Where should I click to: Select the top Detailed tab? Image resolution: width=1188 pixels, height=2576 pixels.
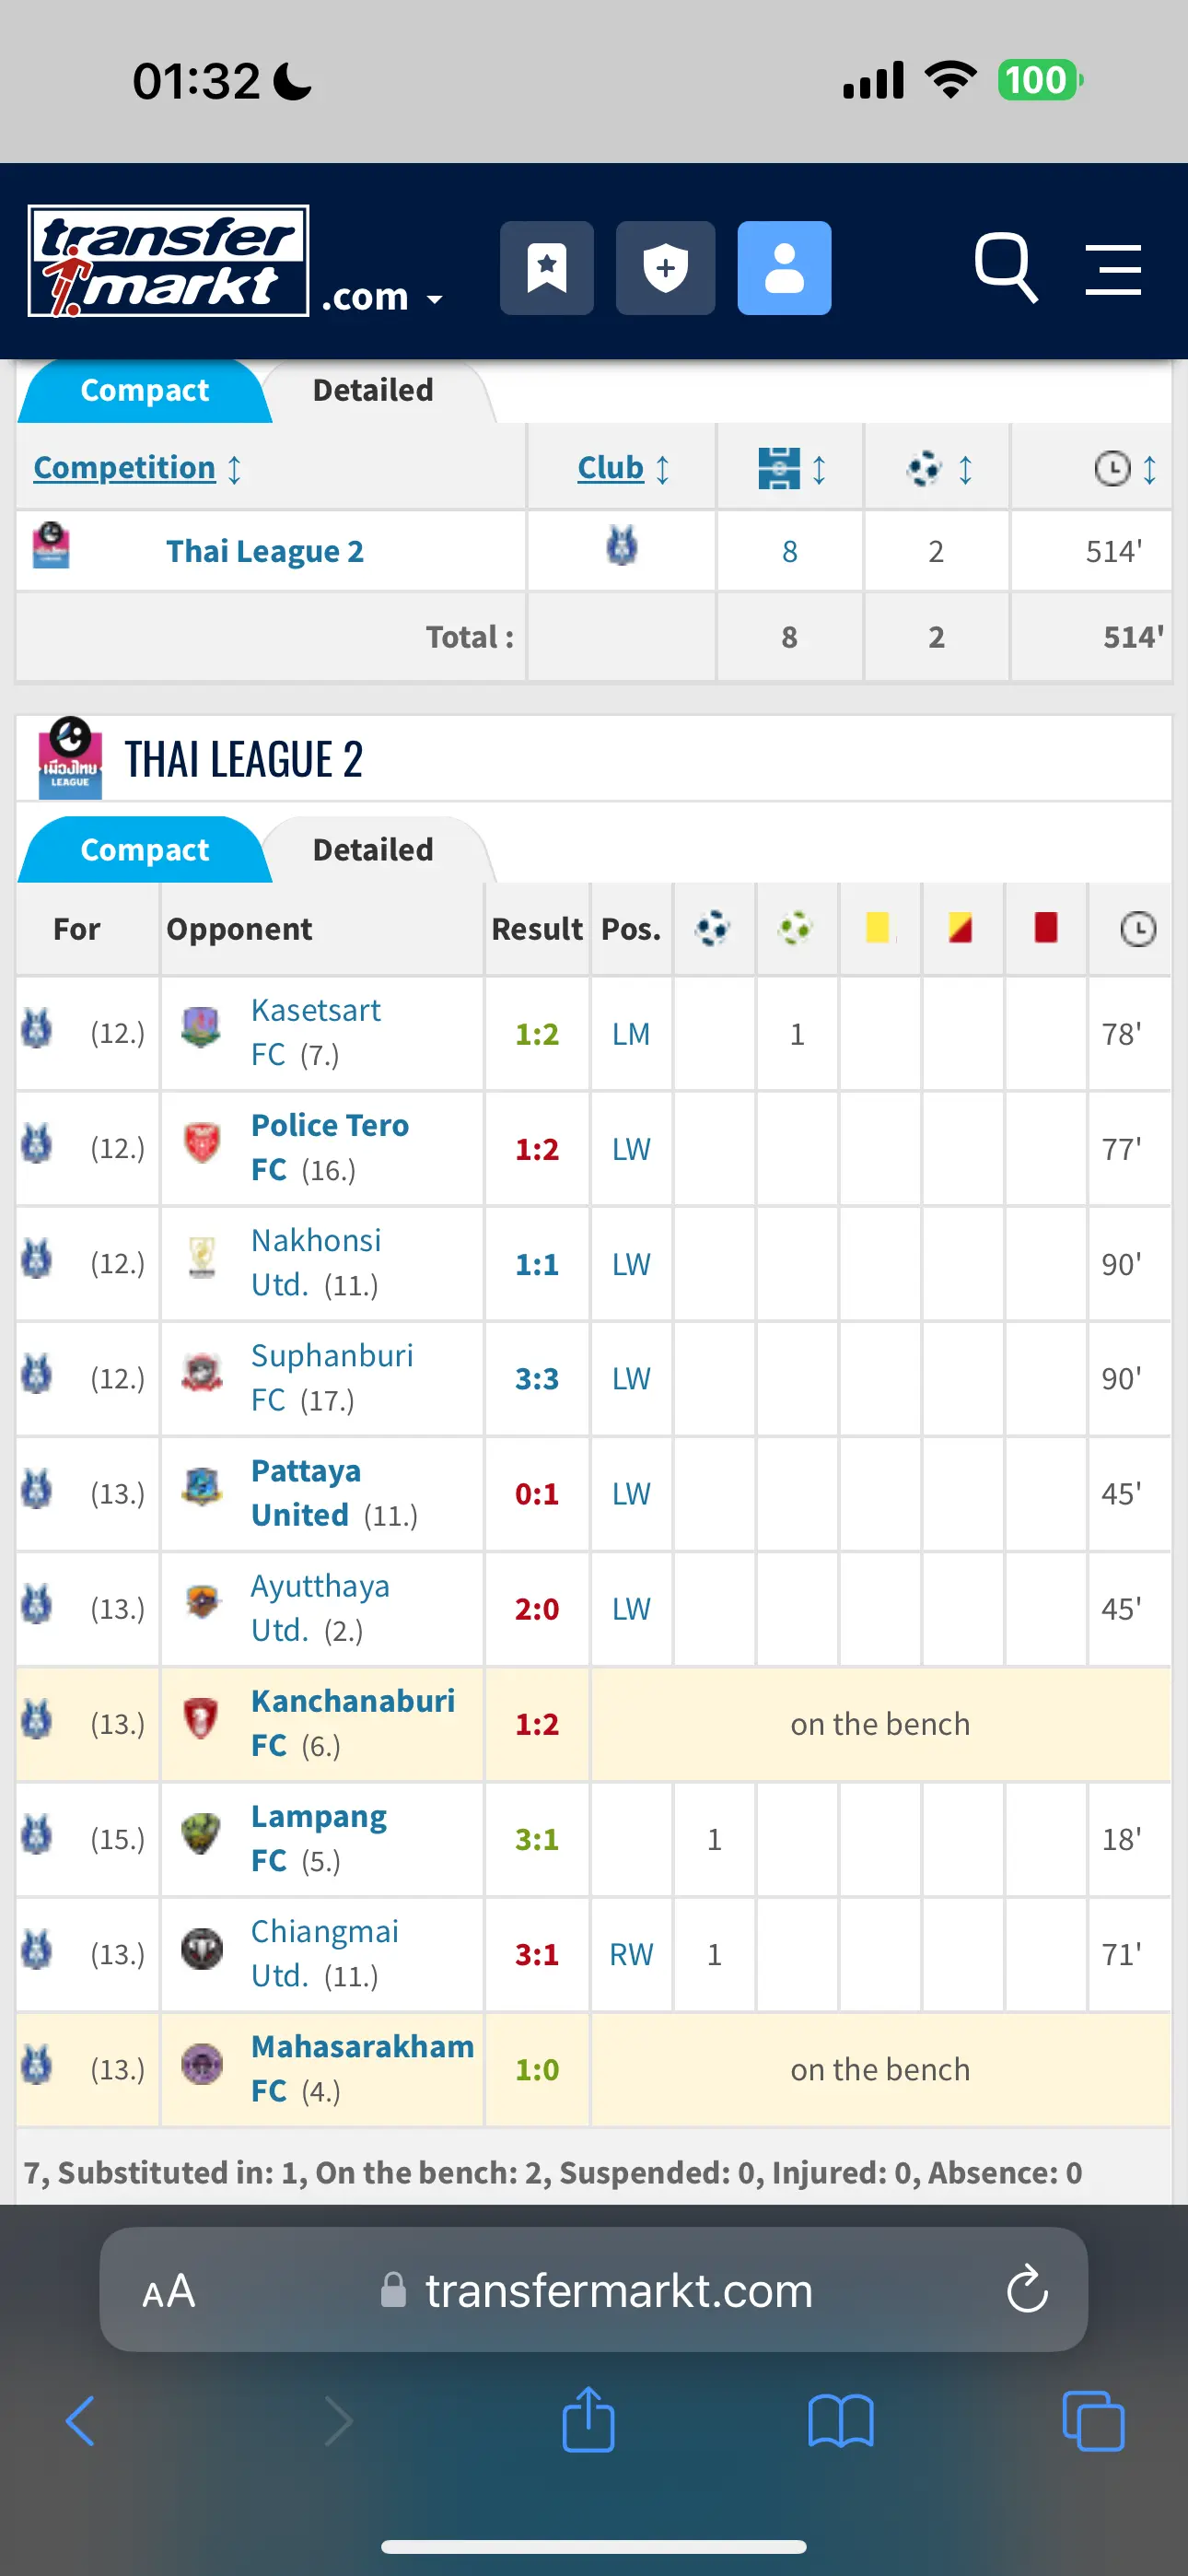point(373,390)
